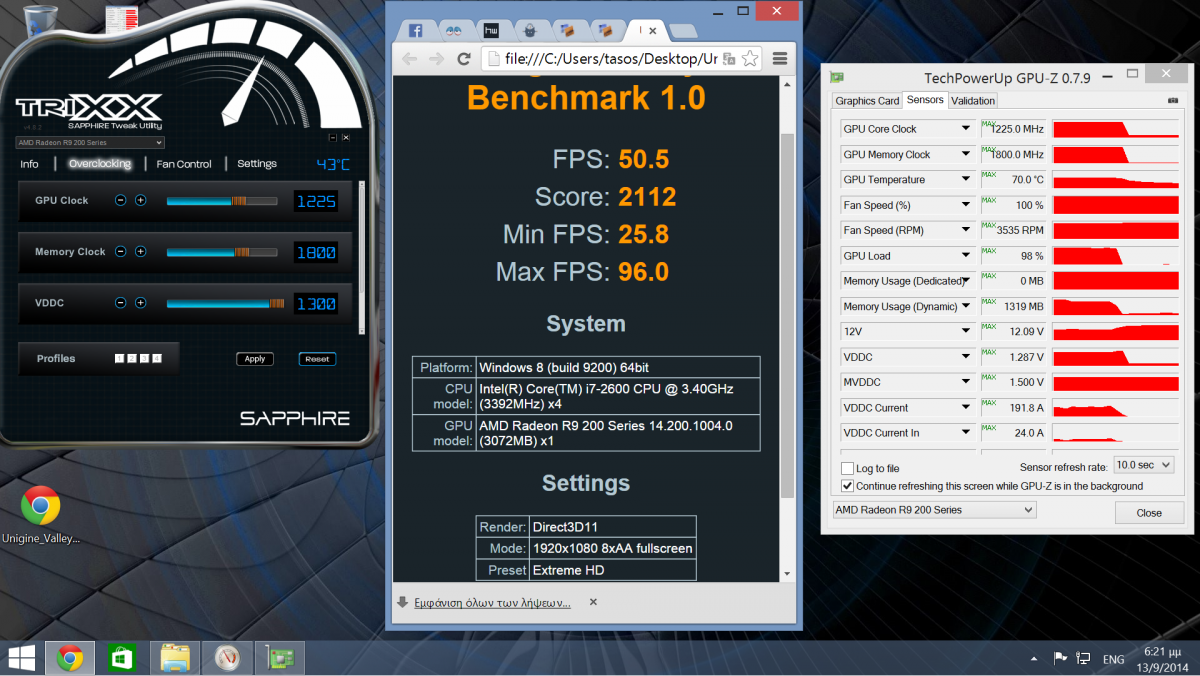1200x676 pixels.
Task: Click the Memory Clock value 1800 field
Action: (x=315, y=253)
